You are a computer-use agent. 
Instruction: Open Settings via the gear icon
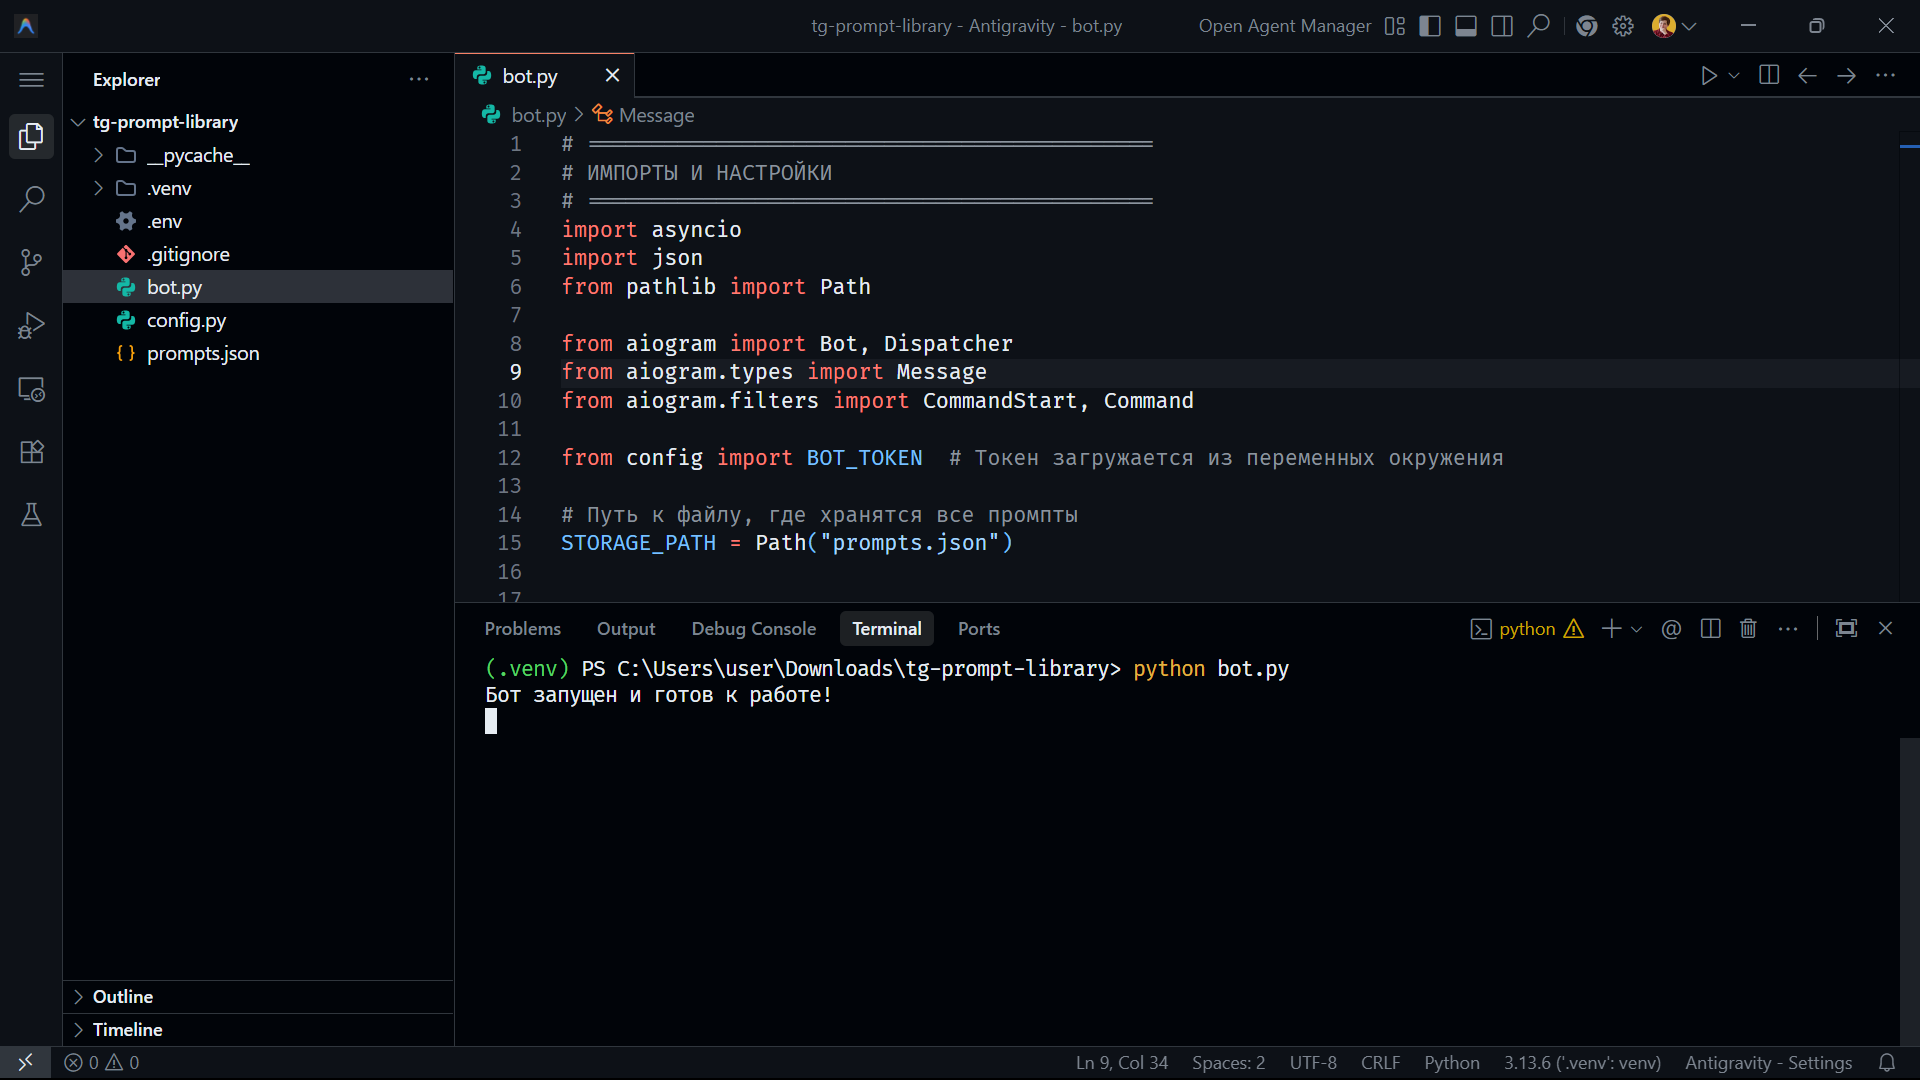pos(1622,26)
